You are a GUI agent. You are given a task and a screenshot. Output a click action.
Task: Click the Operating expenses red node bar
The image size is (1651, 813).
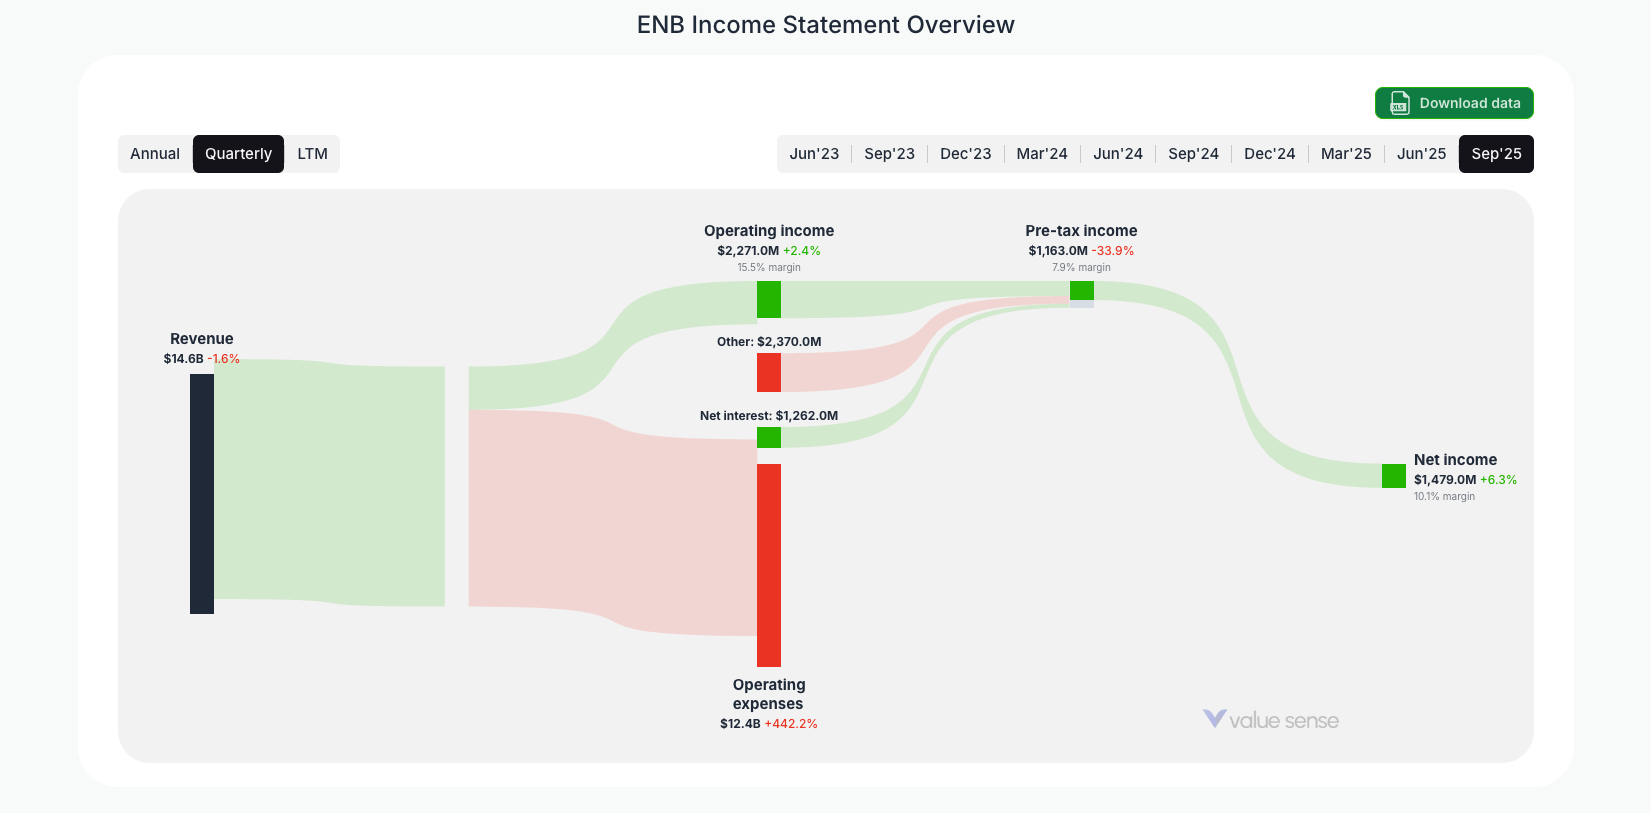(768, 565)
